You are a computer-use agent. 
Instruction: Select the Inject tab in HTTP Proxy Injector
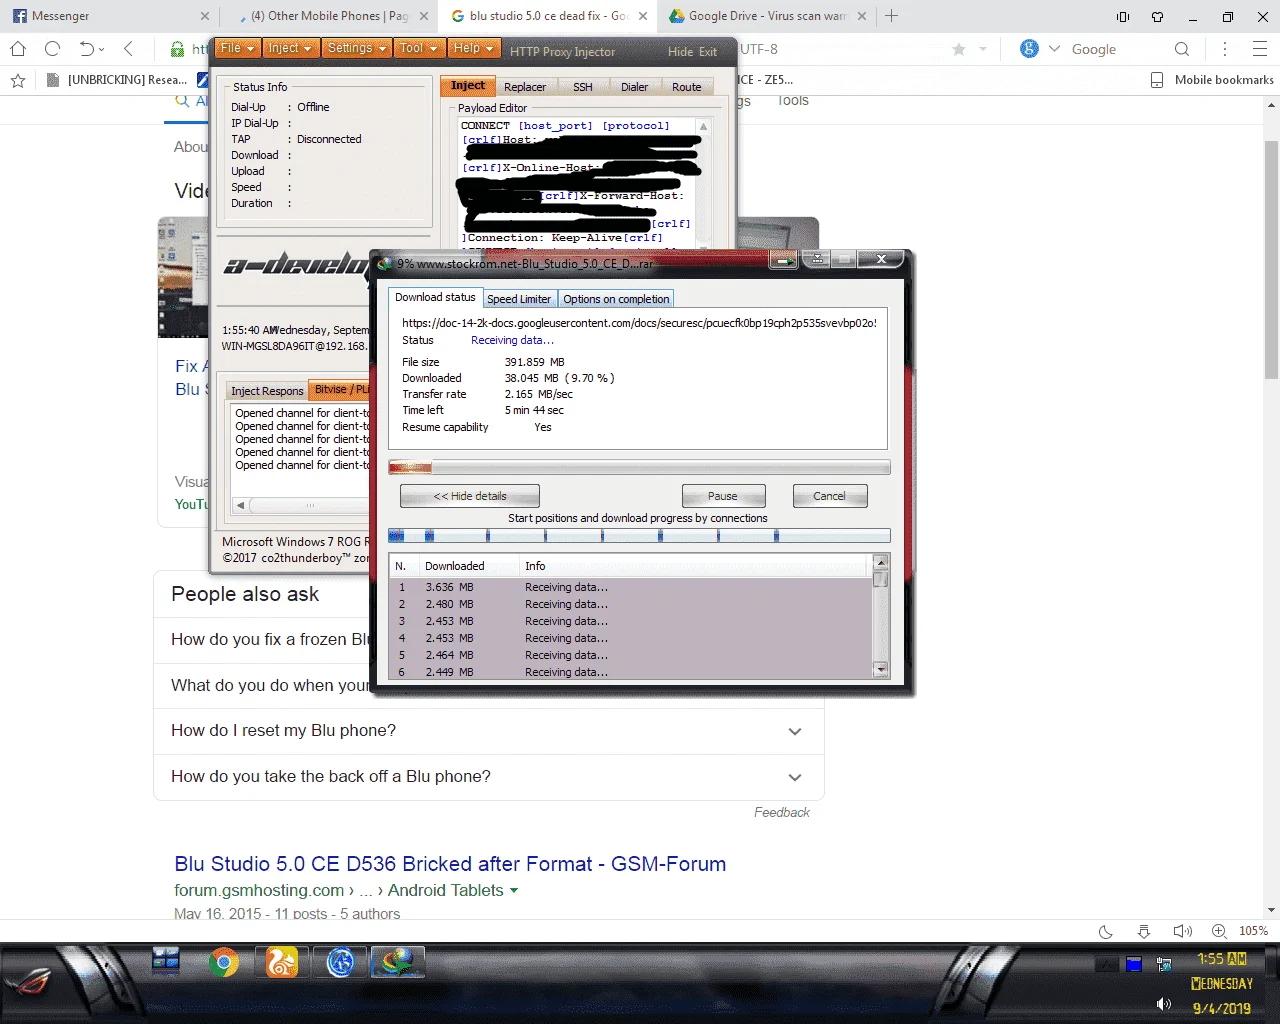[468, 86]
